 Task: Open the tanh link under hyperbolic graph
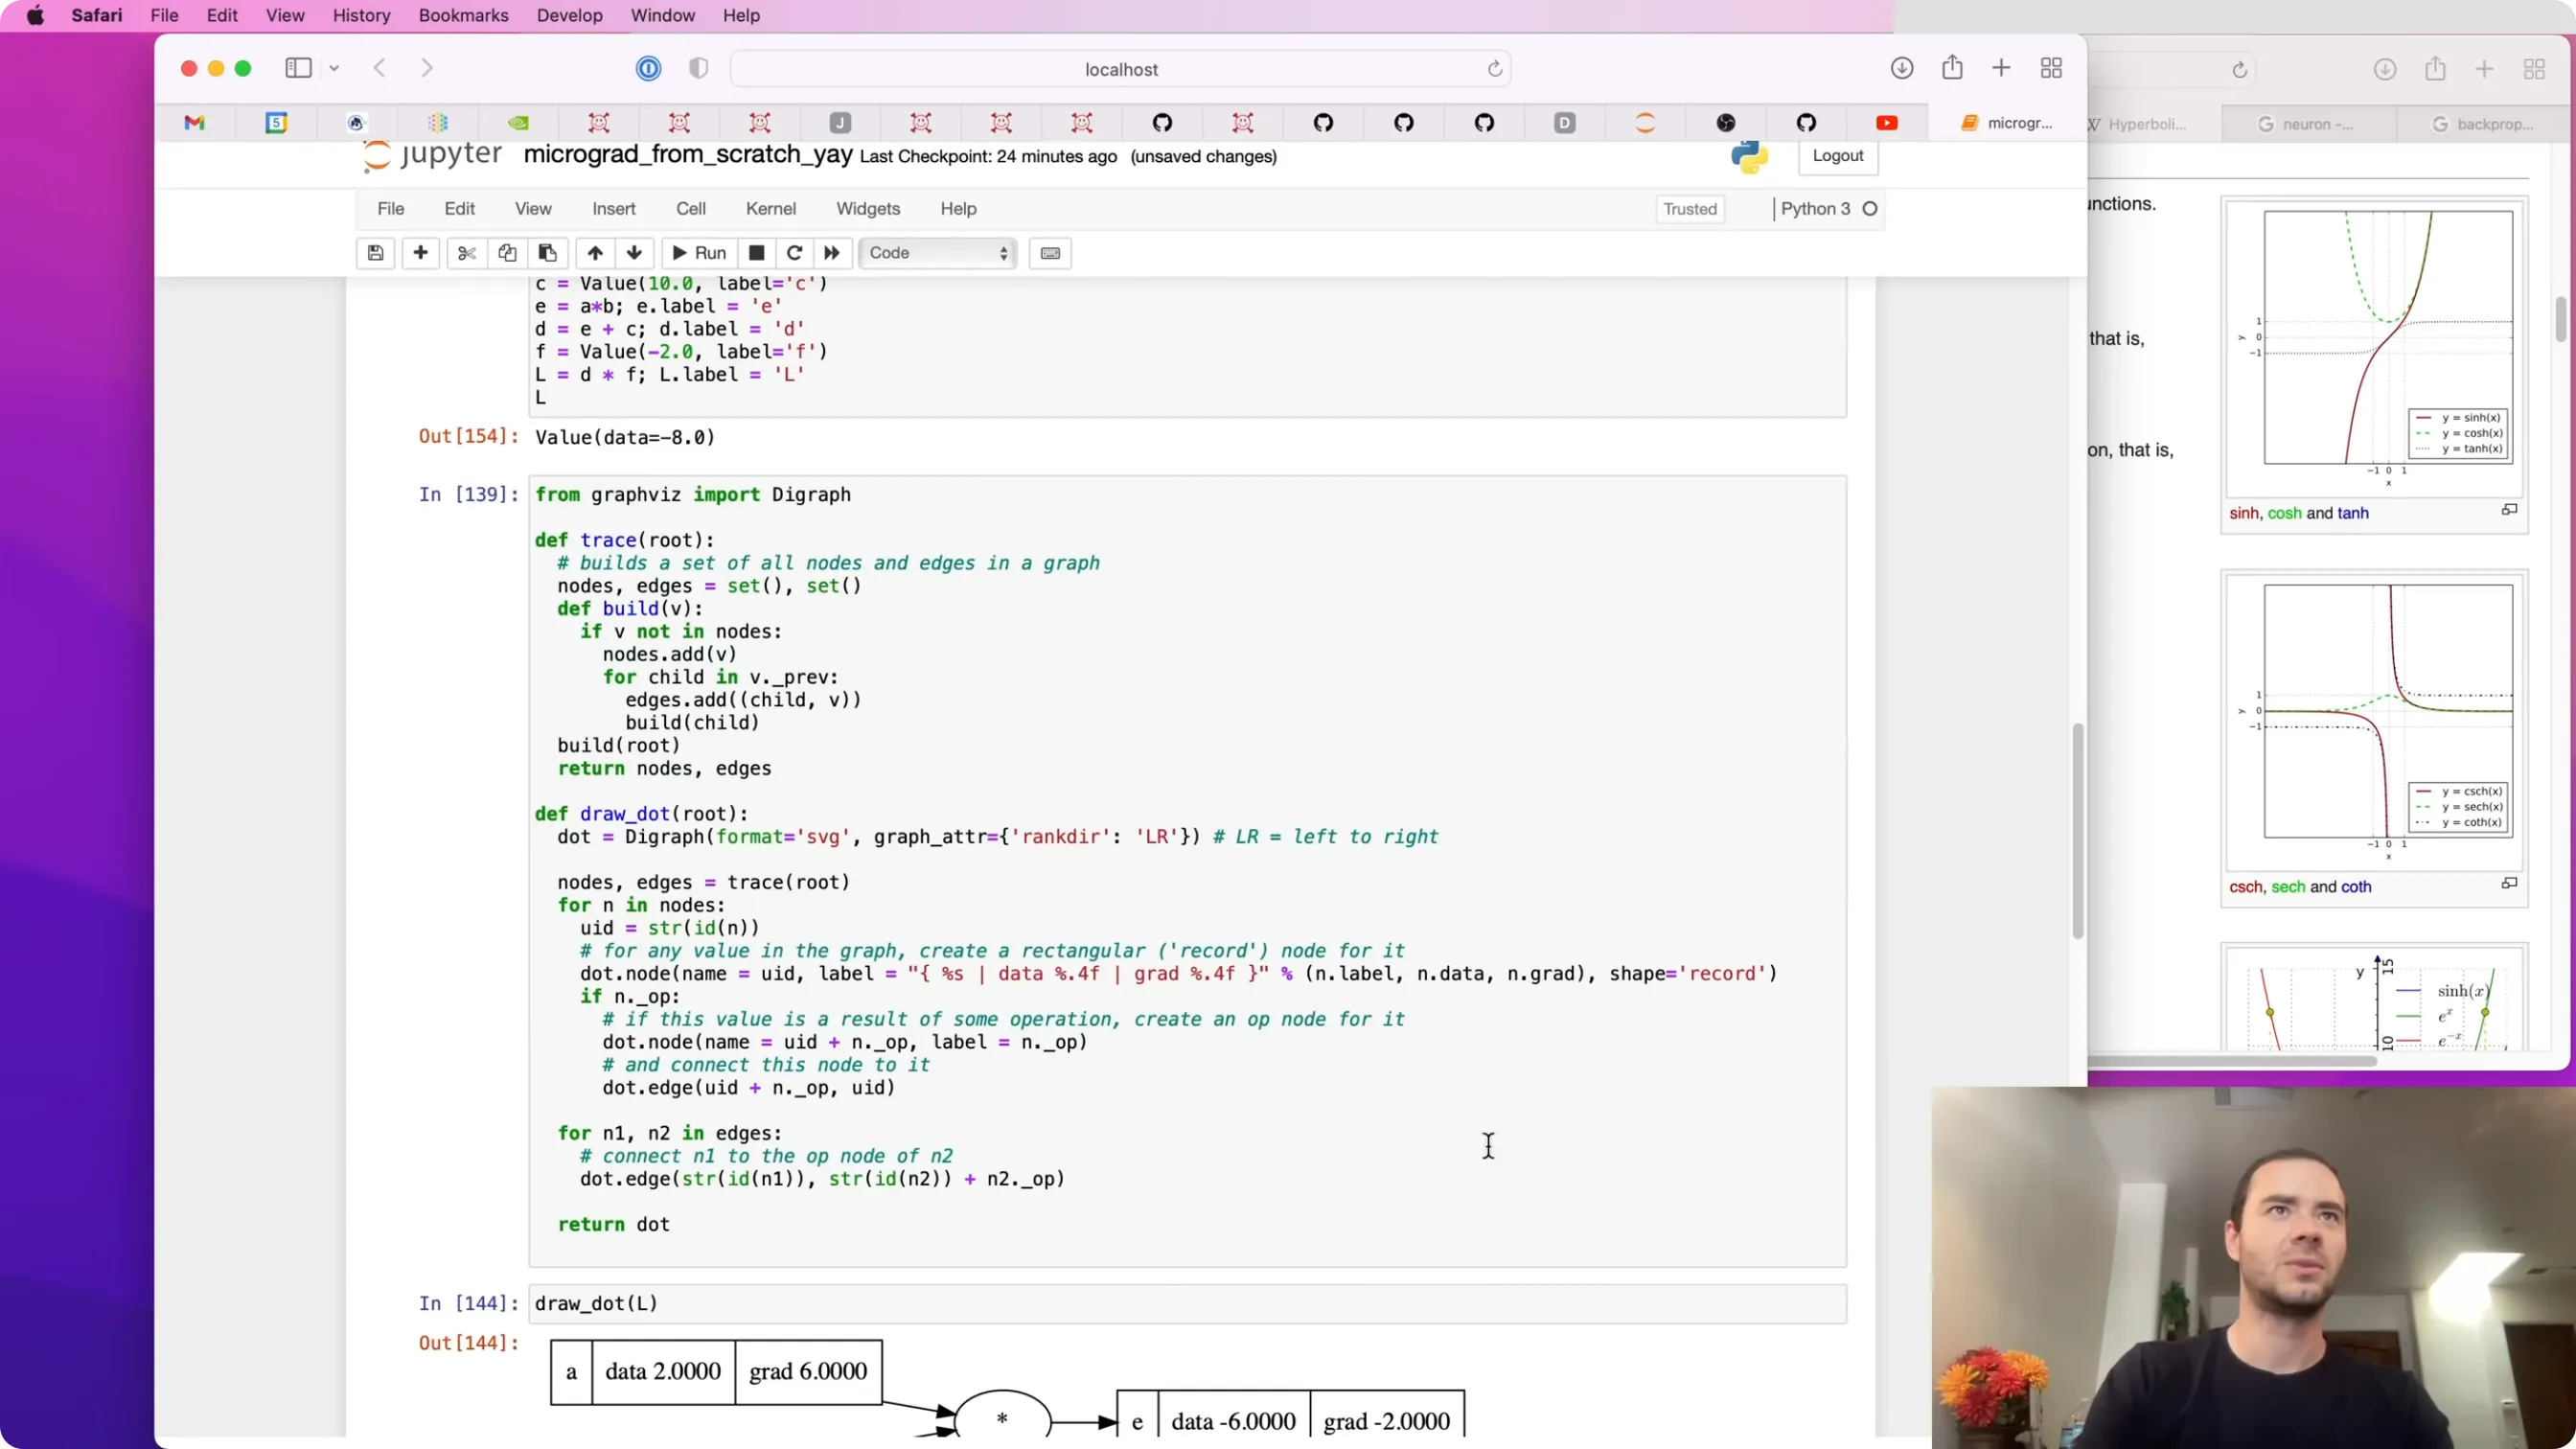2353,513
